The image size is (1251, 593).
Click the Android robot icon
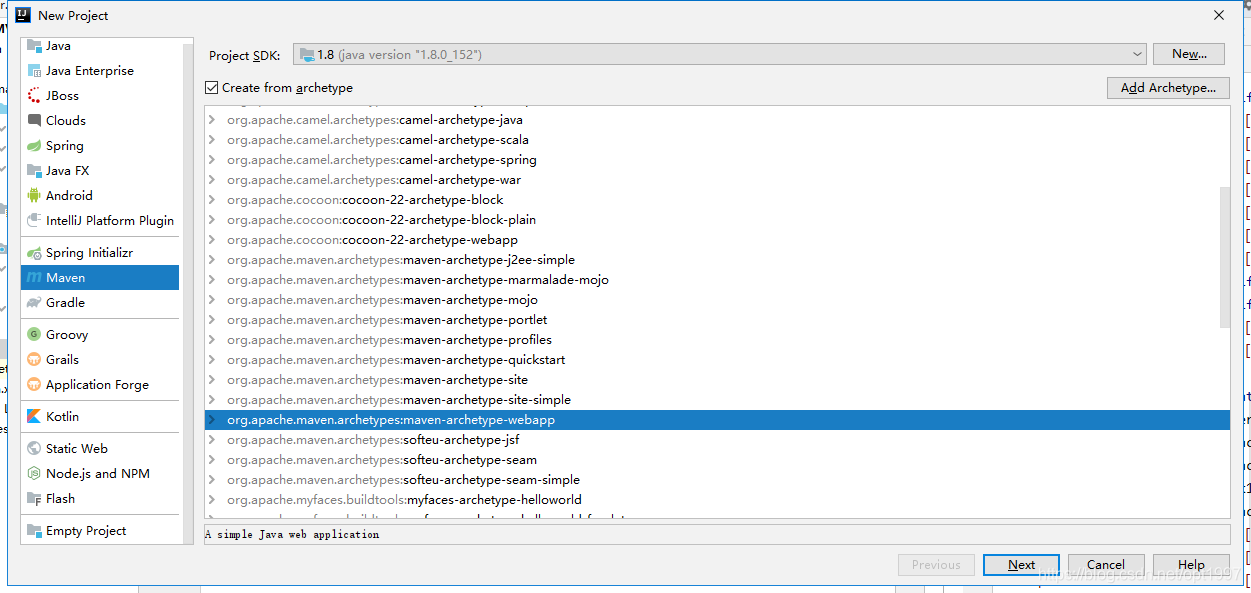pos(34,196)
